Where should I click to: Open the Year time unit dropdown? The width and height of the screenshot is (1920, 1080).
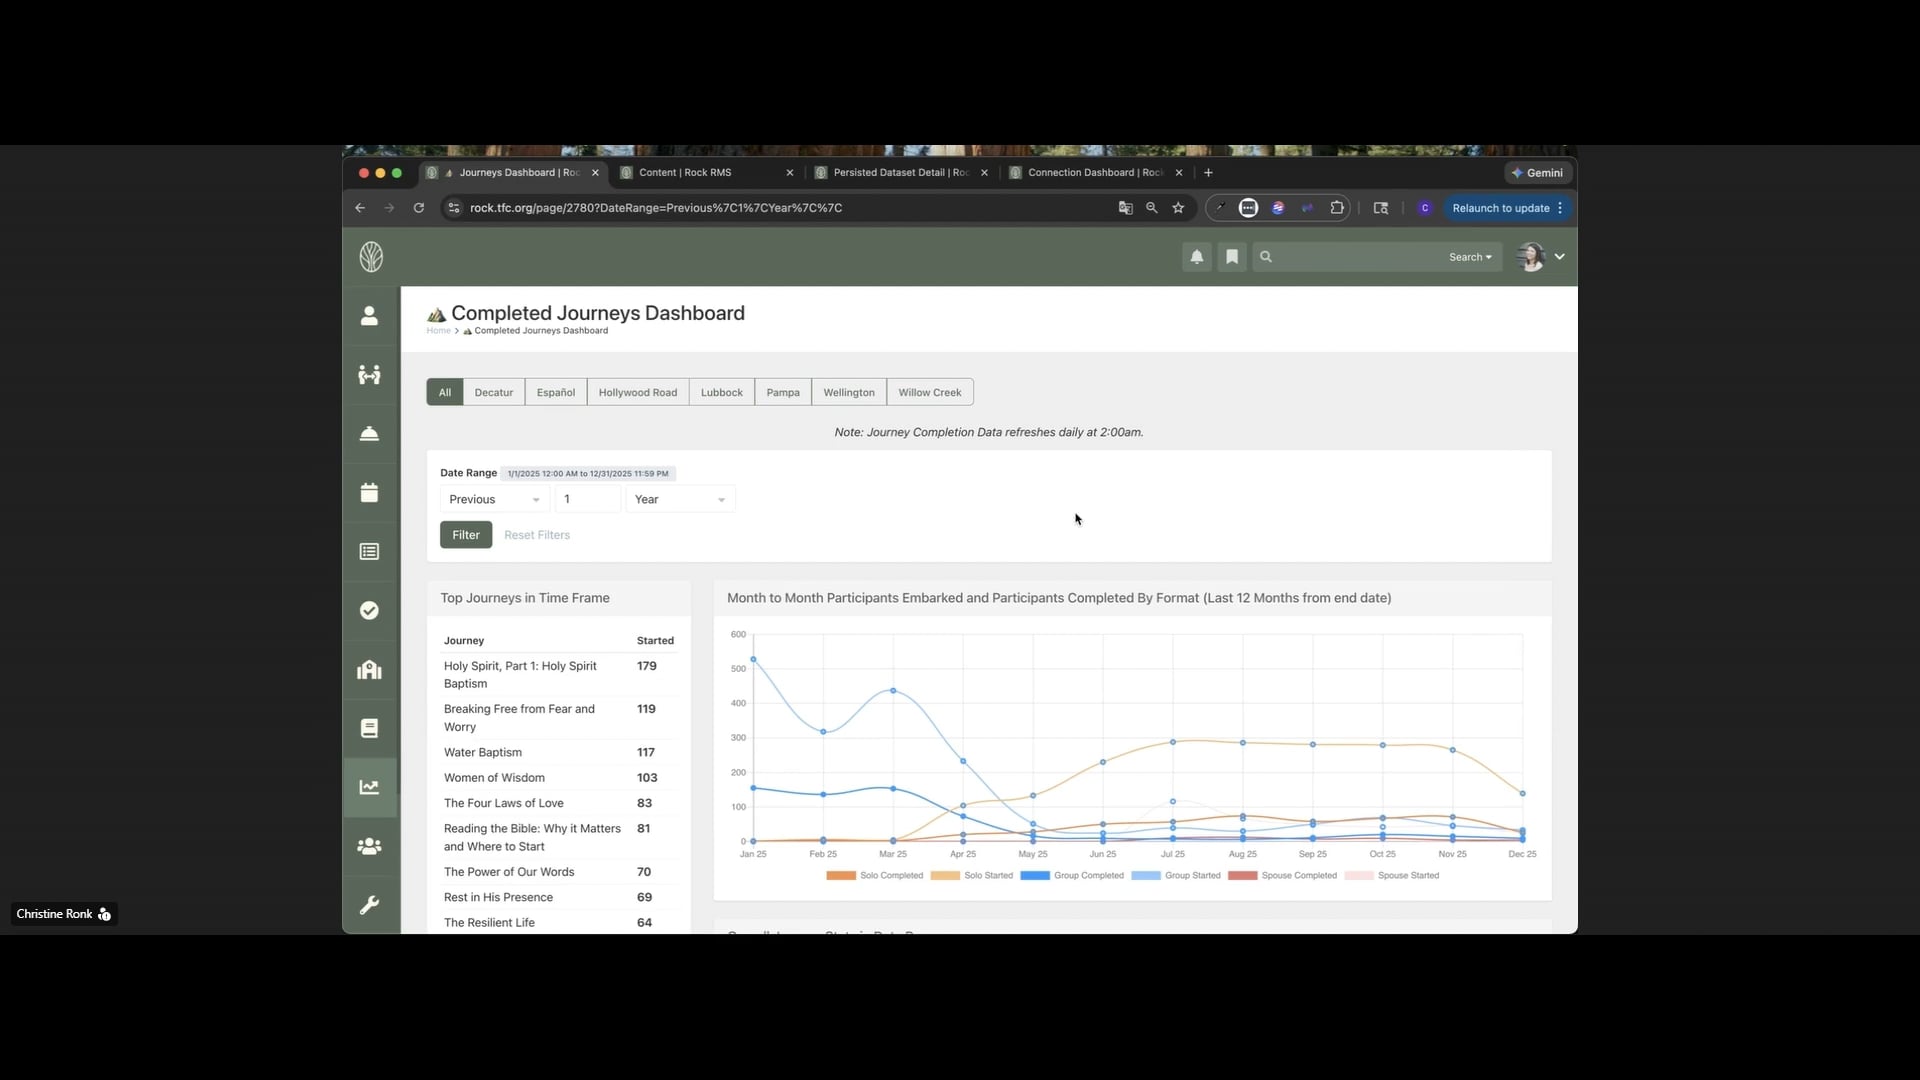679,499
